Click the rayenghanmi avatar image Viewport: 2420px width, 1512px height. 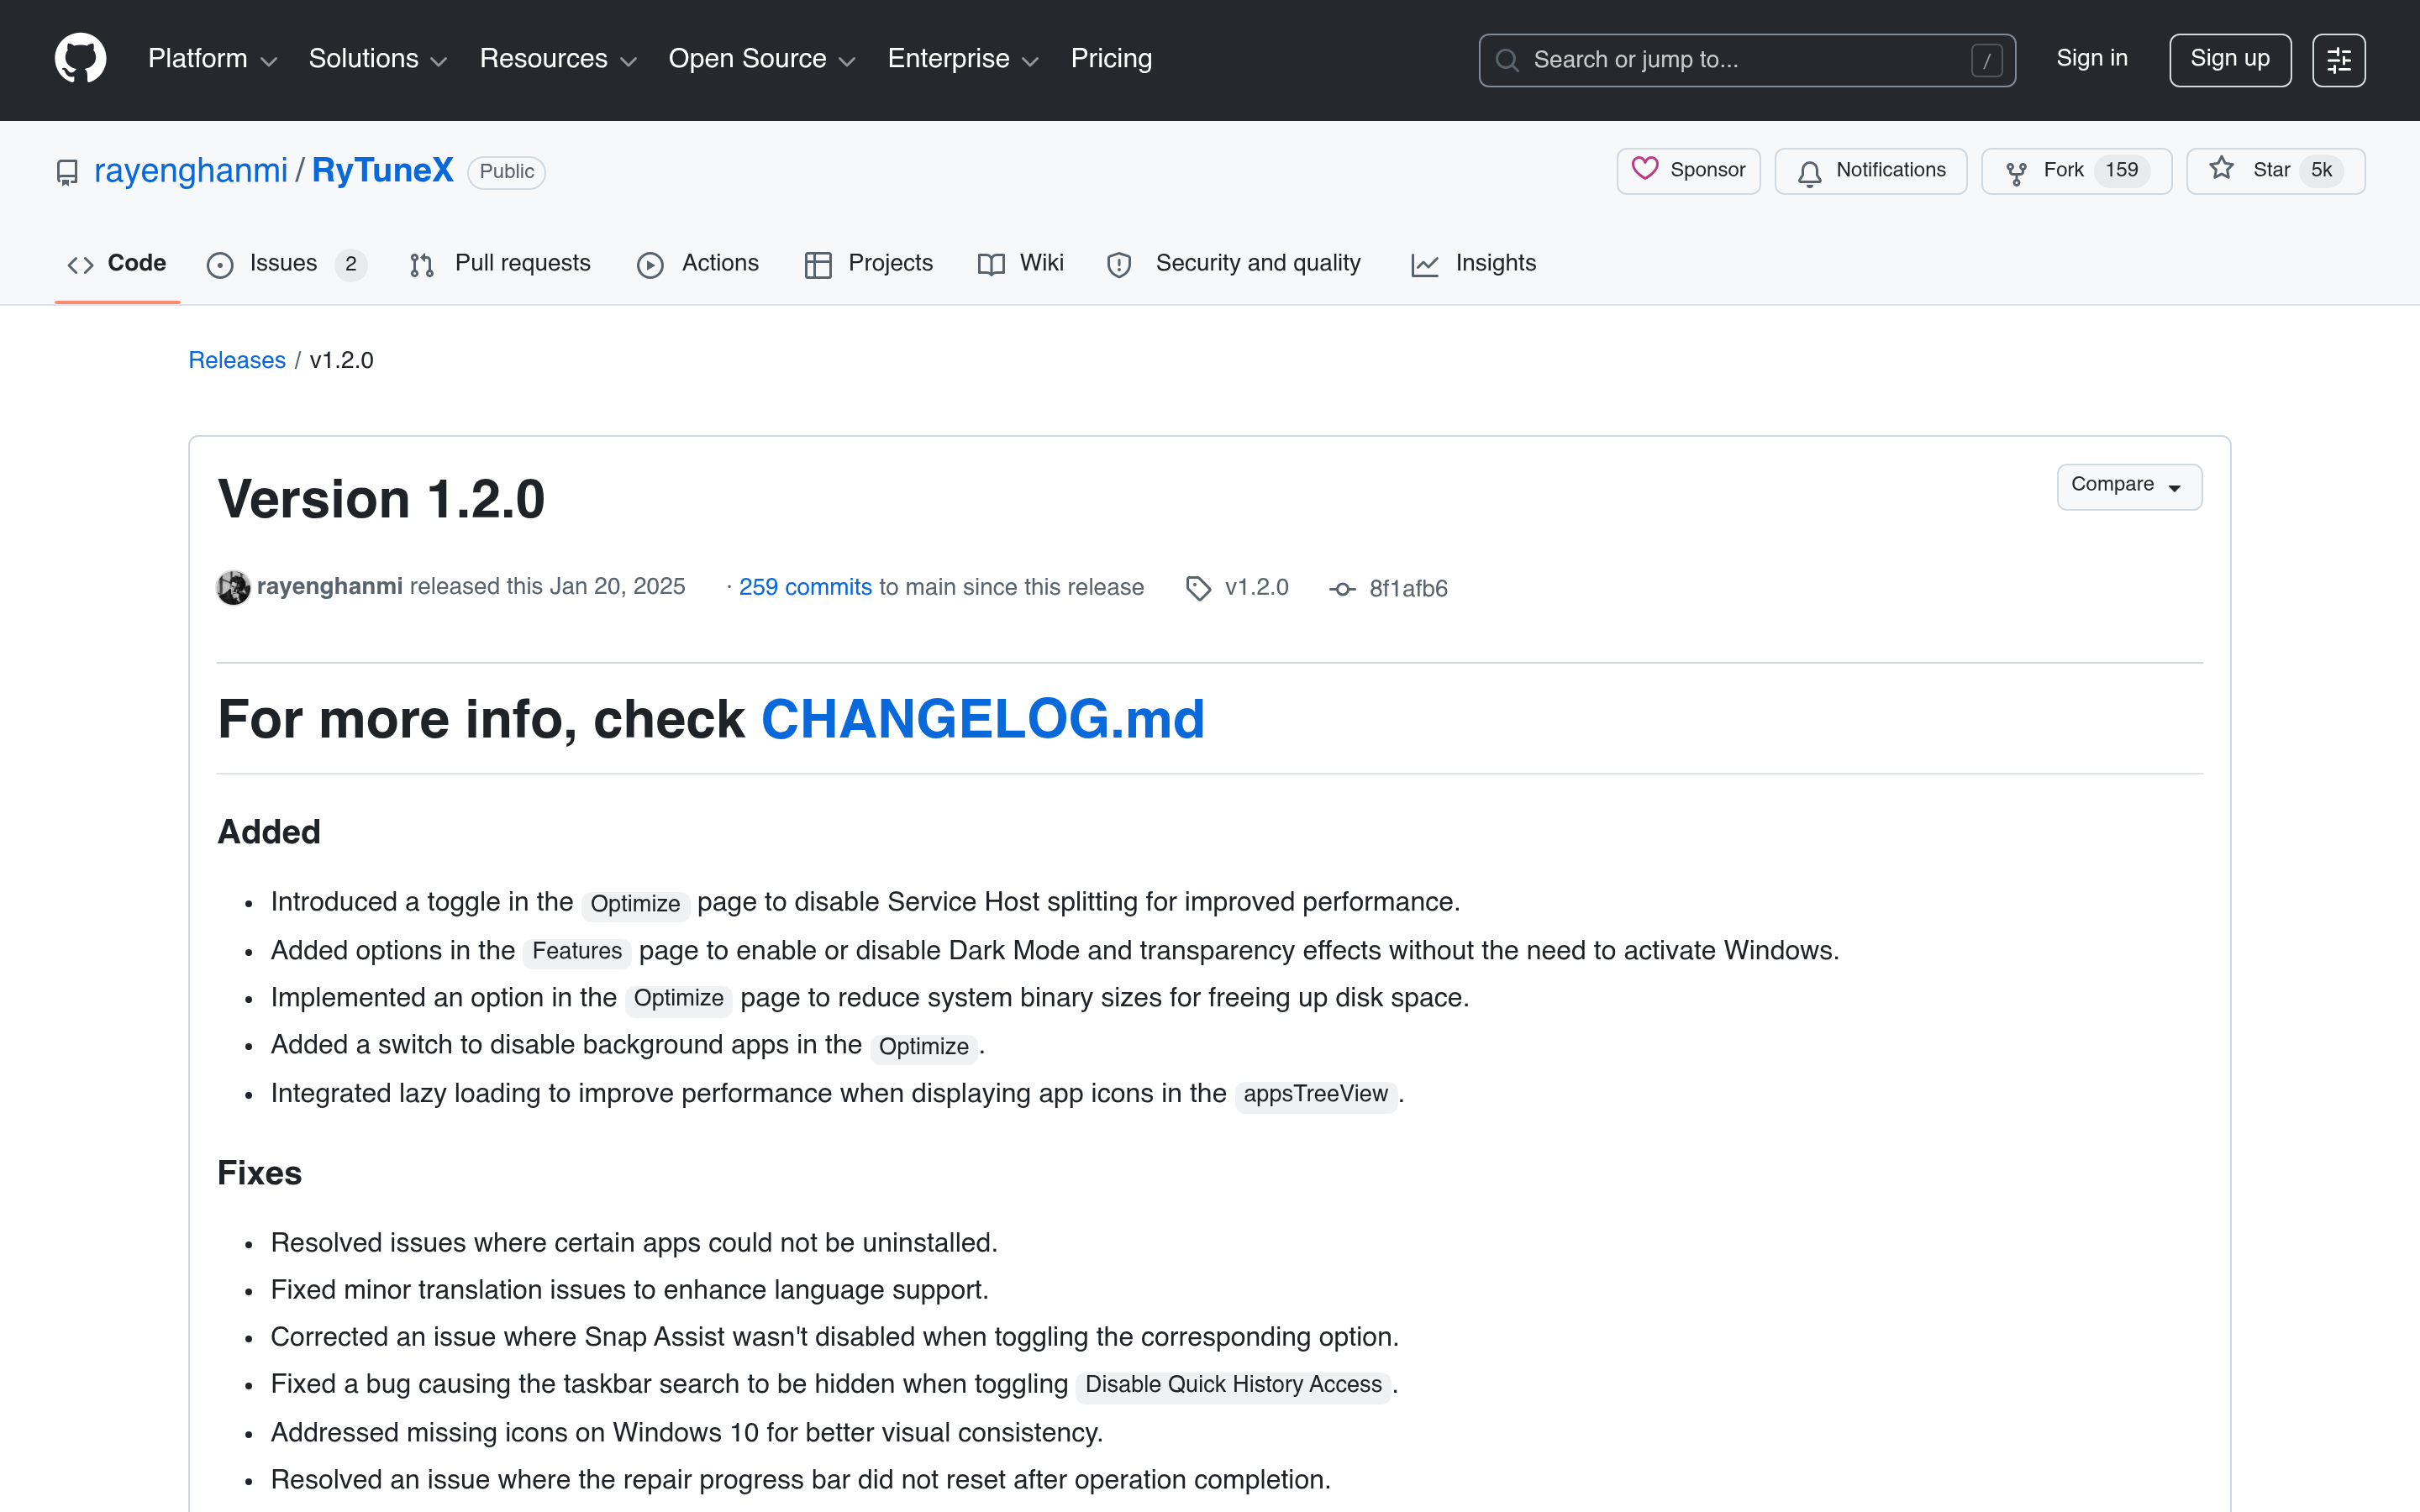[x=234, y=587]
